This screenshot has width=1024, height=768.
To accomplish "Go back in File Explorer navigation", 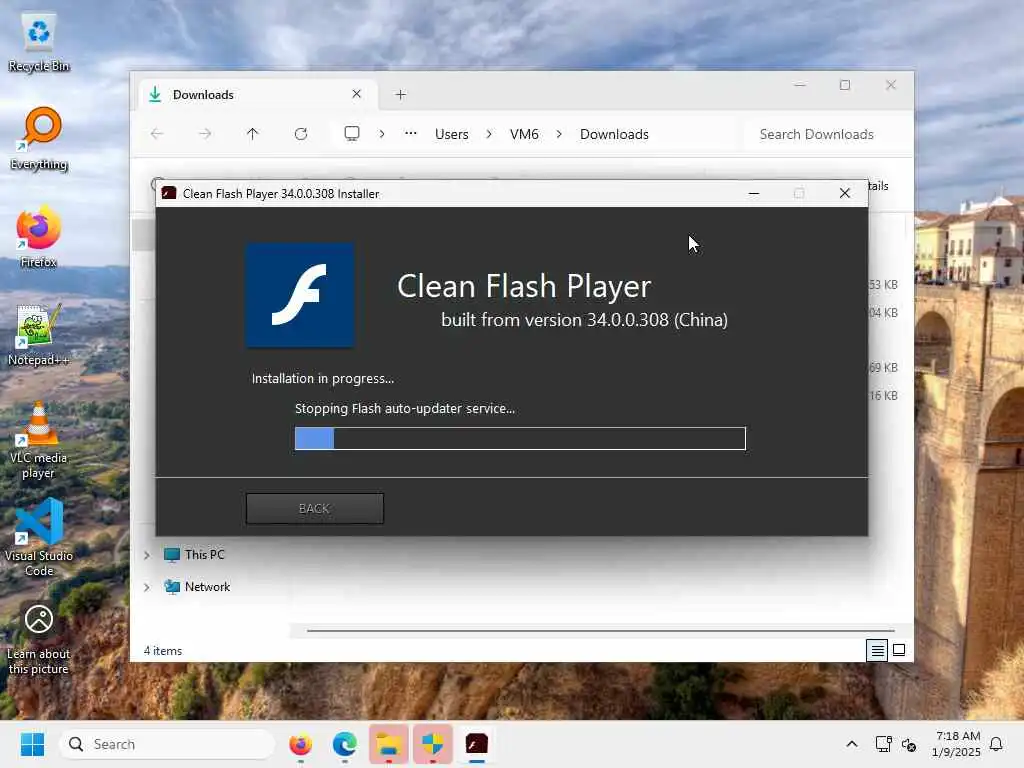I will tap(157, 134).
